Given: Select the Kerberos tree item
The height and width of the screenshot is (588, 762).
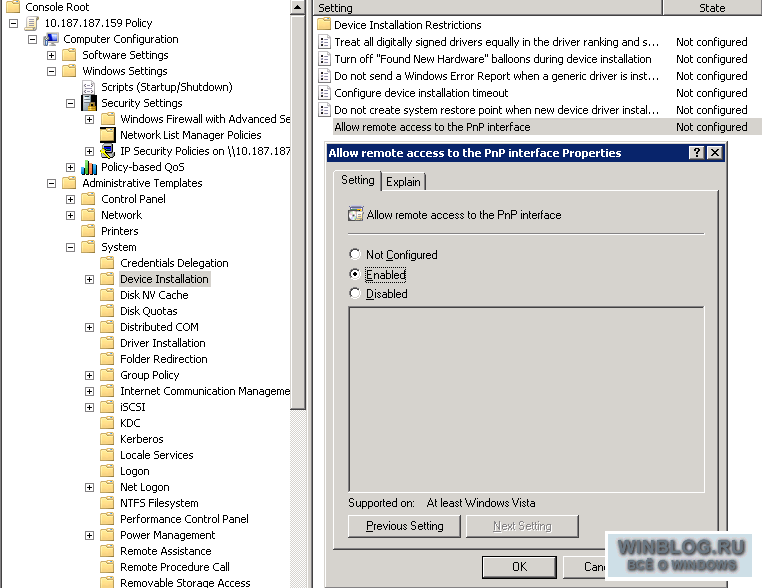Looking at the screenshot, I should point(141,439).
